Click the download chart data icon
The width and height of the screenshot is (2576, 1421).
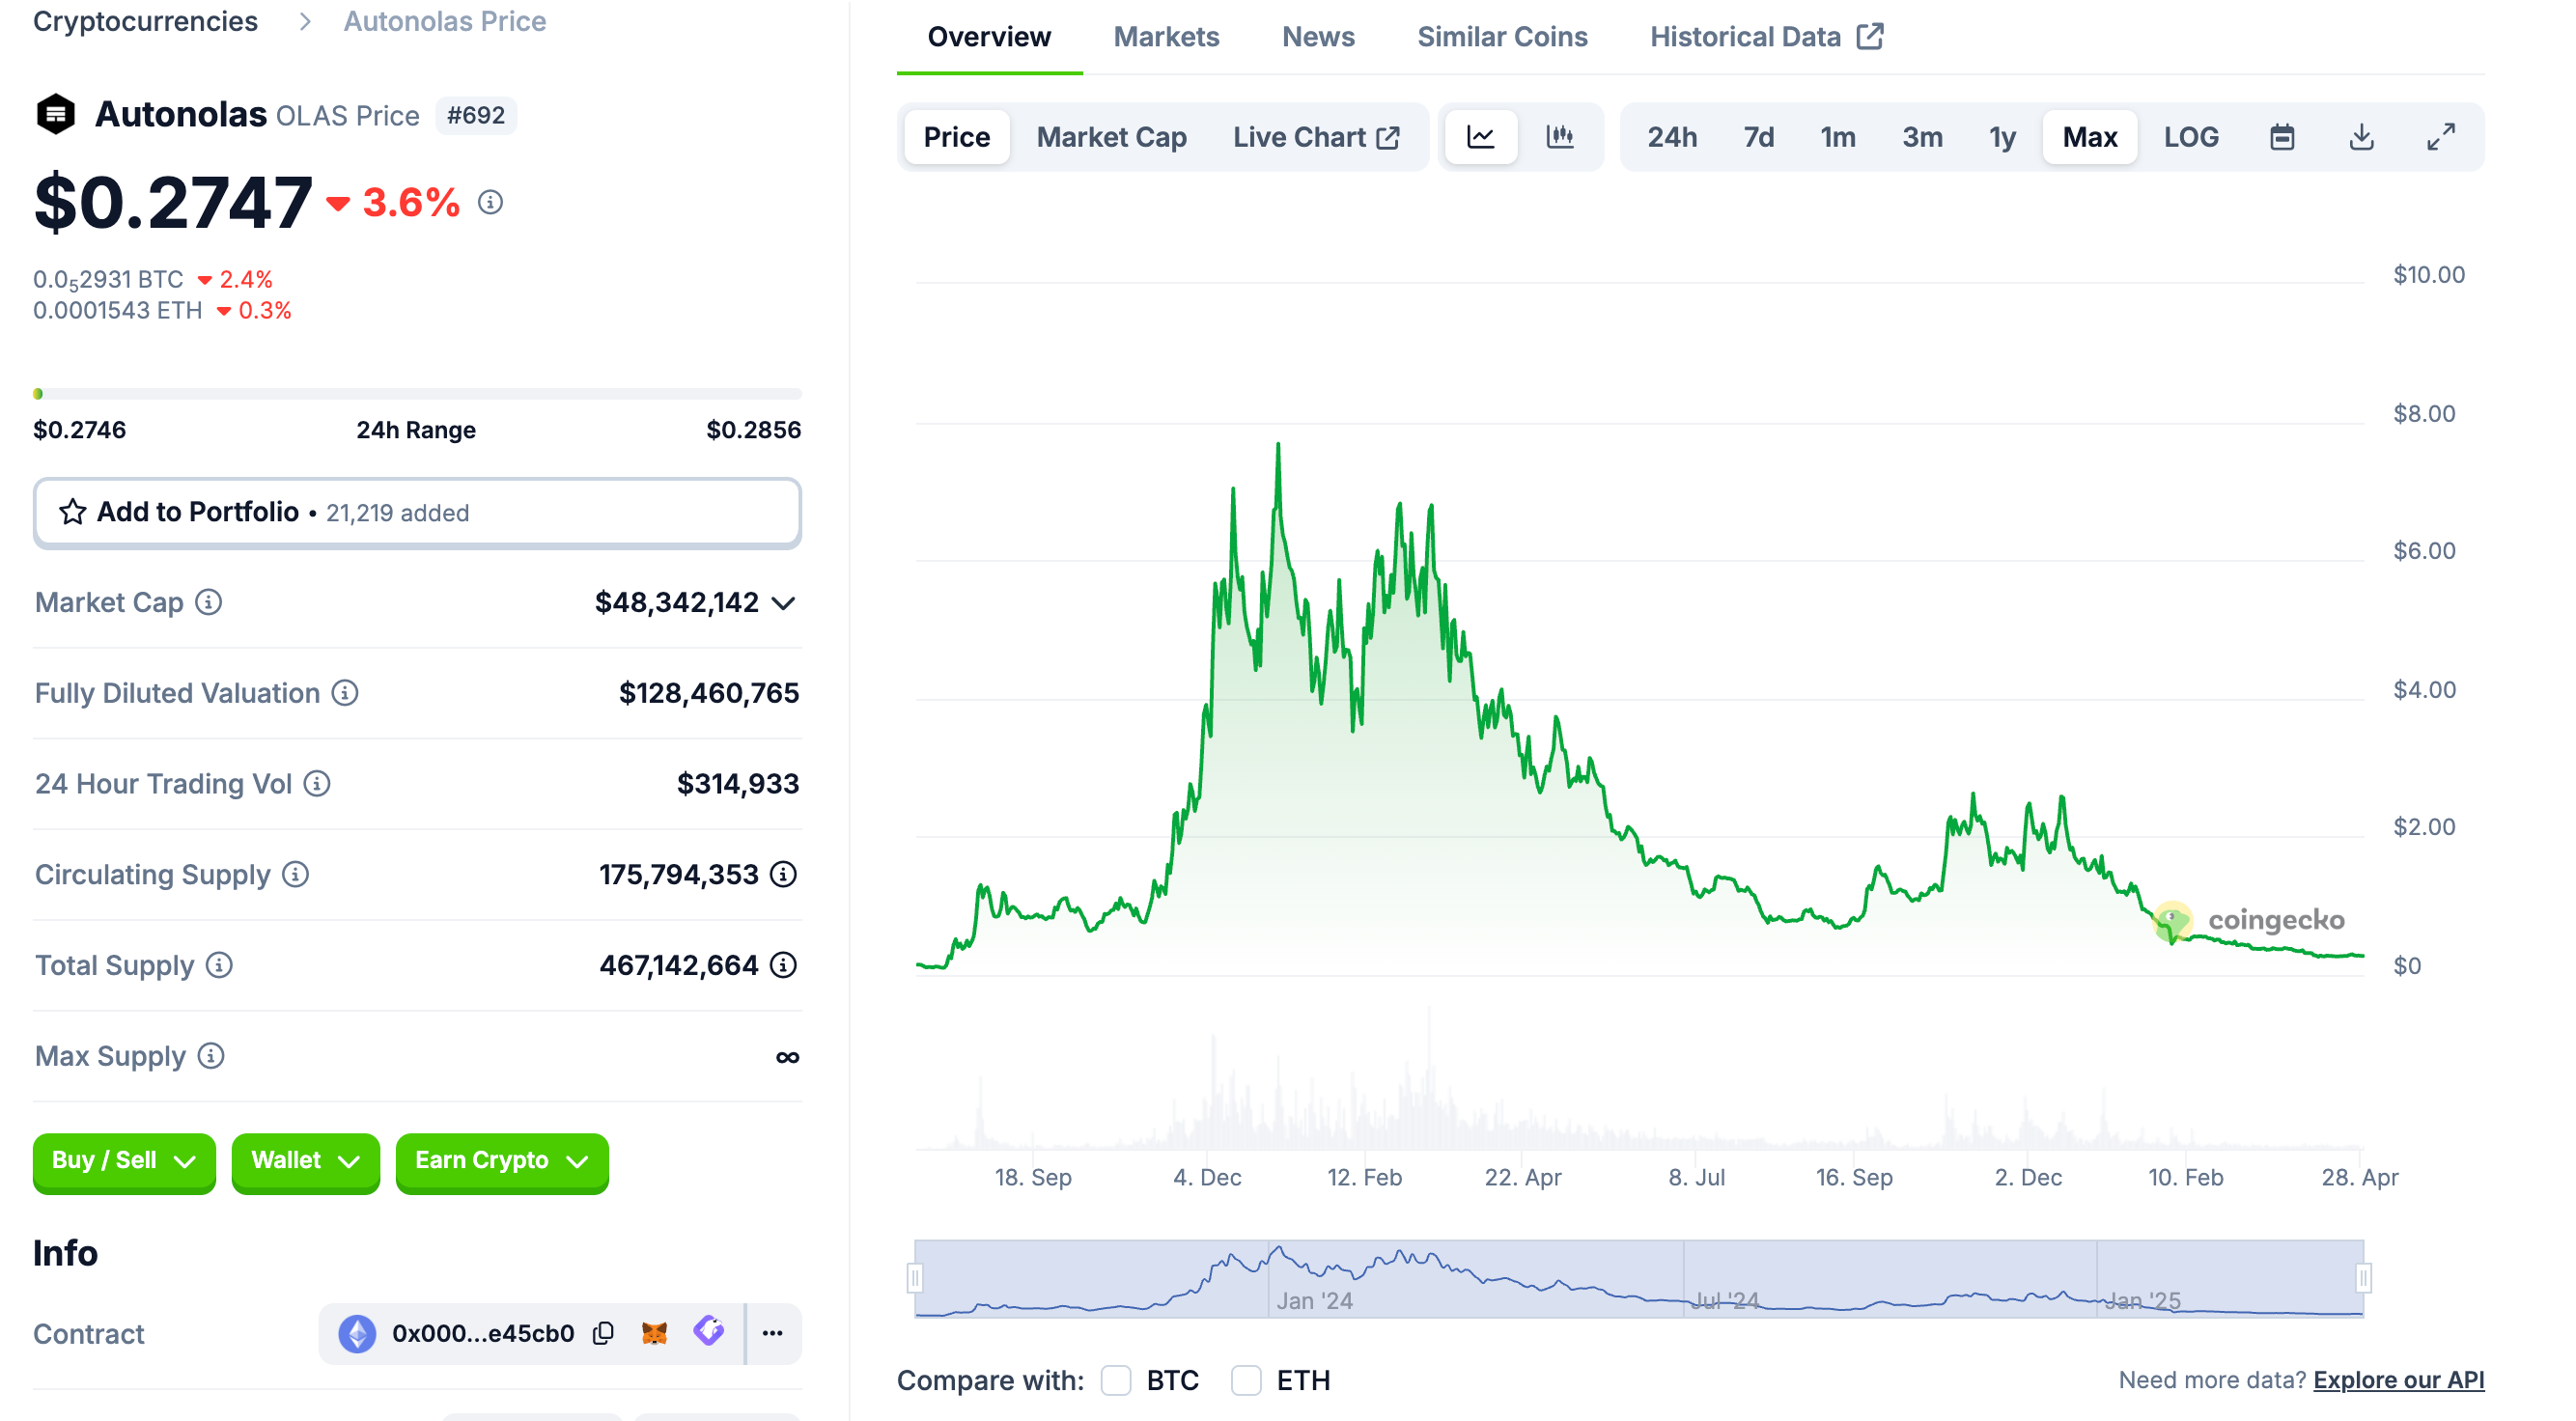(2362, 137)
